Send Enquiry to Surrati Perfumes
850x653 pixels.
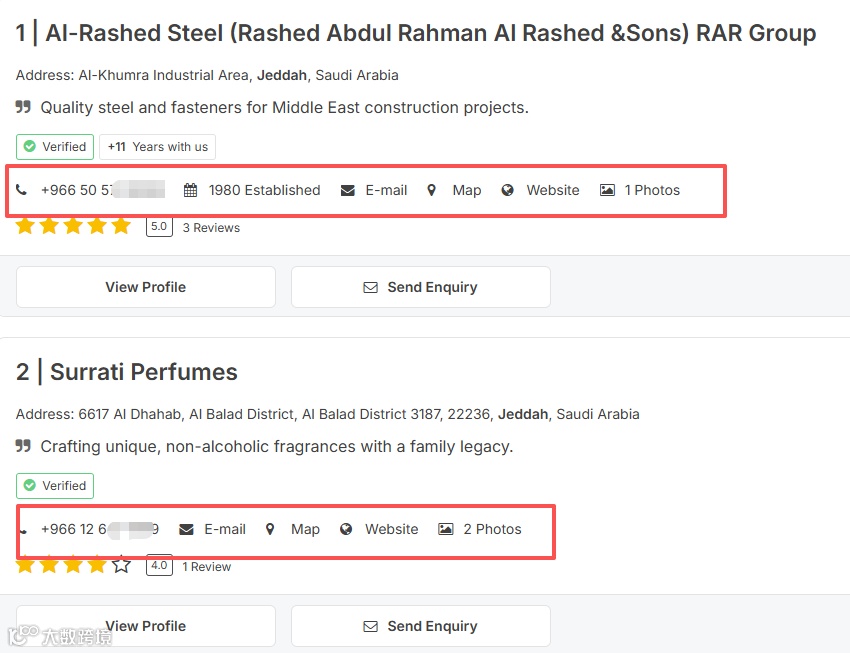click(420, 626)
